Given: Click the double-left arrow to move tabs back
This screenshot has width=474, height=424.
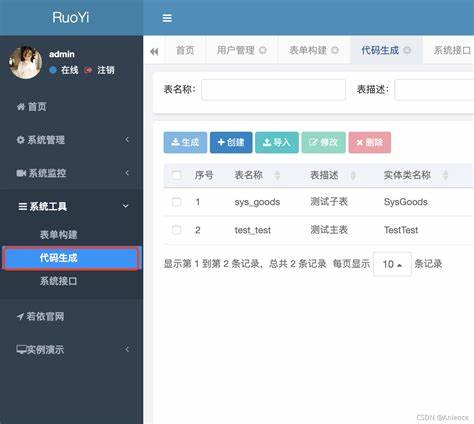Looking at the screenshot, I should [154, 51].
